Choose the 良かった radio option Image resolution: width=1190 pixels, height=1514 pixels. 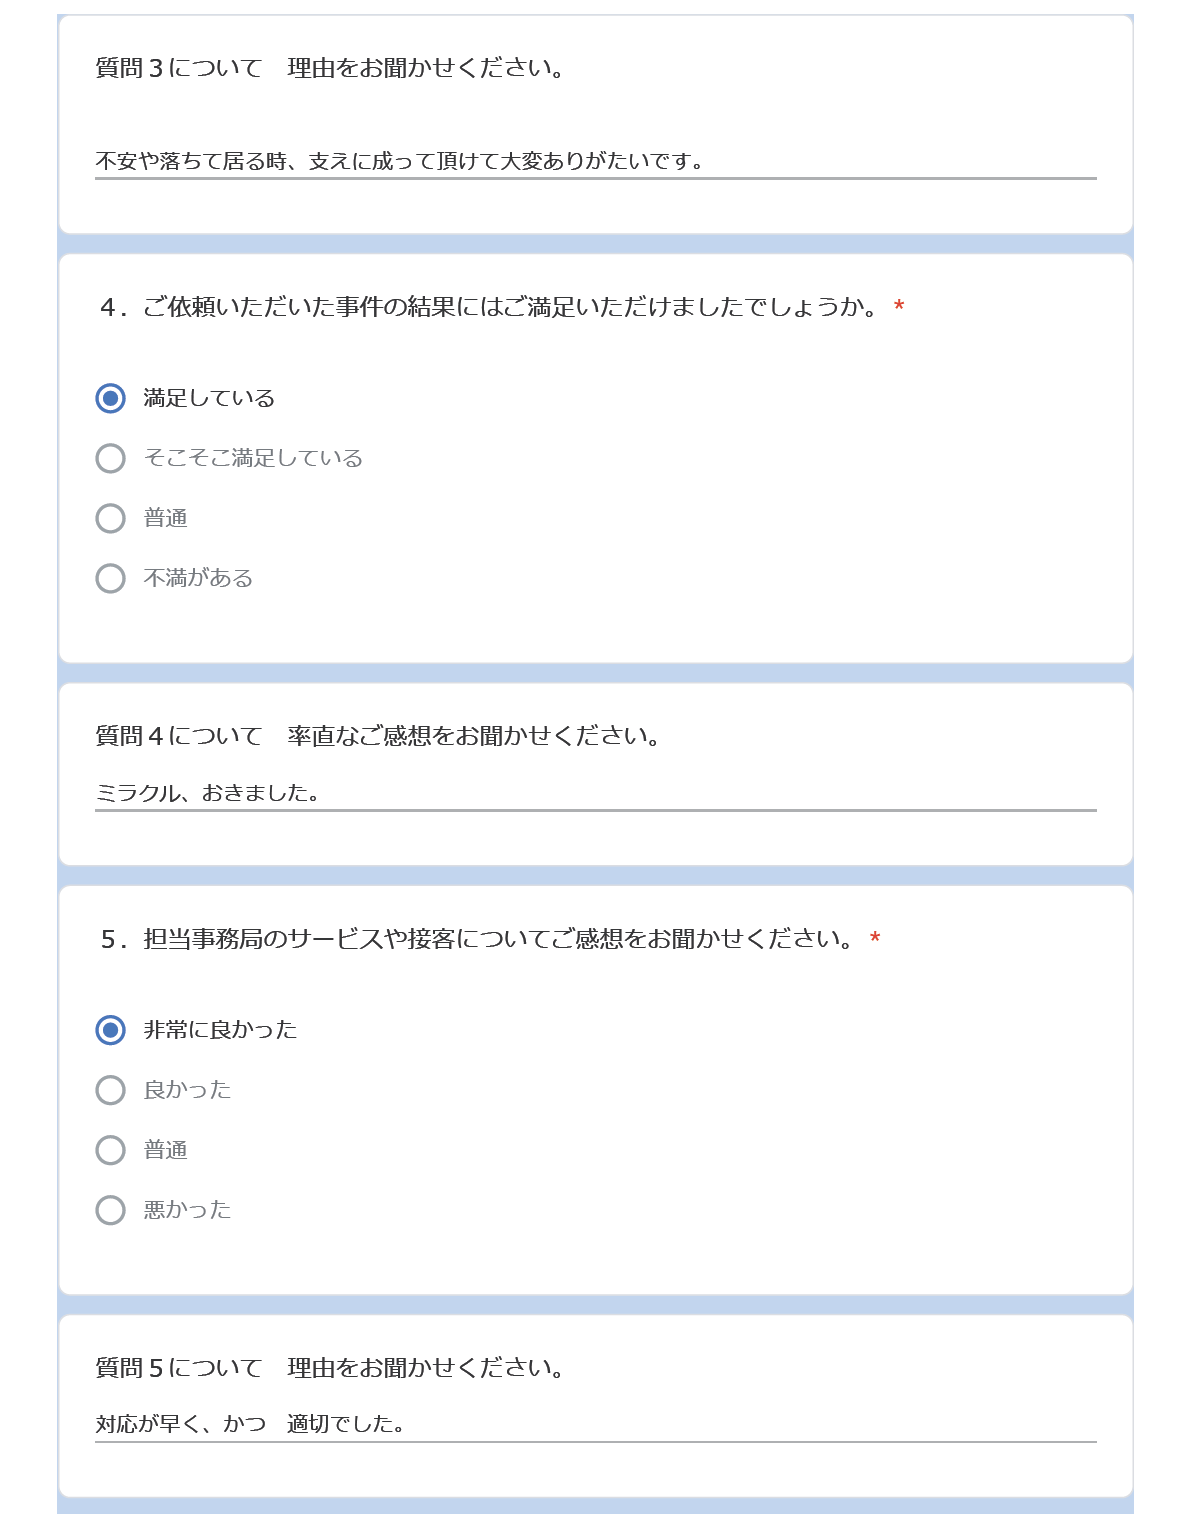(x=110, y=1090)
